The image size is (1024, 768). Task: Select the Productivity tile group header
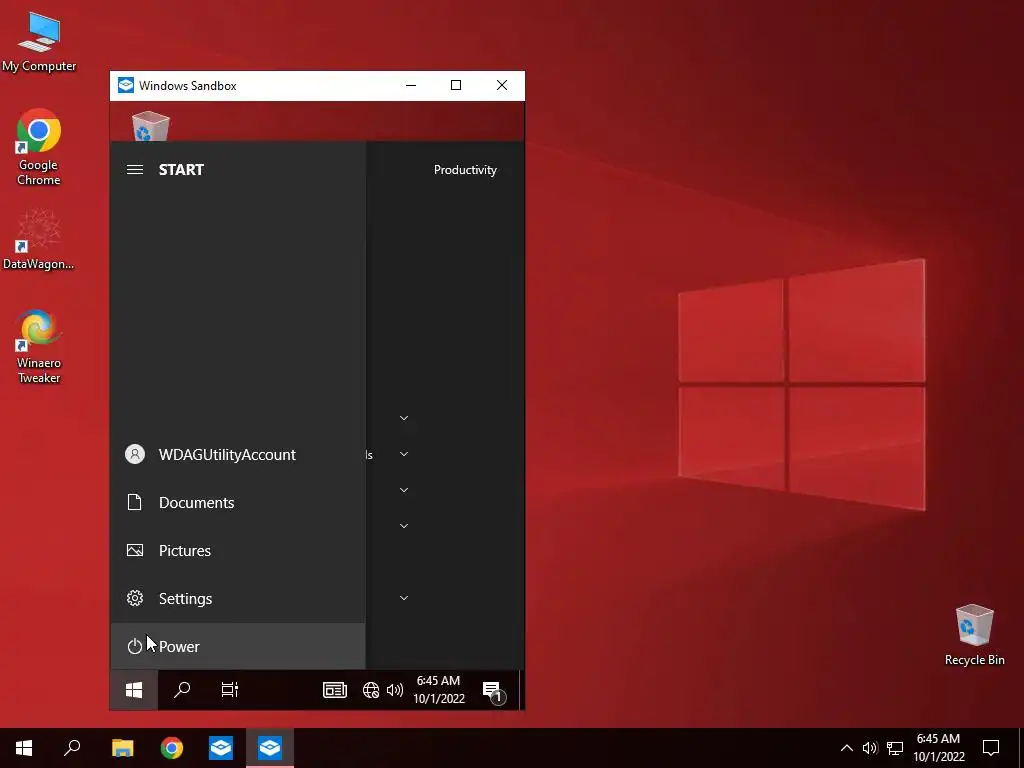(465, 170)
